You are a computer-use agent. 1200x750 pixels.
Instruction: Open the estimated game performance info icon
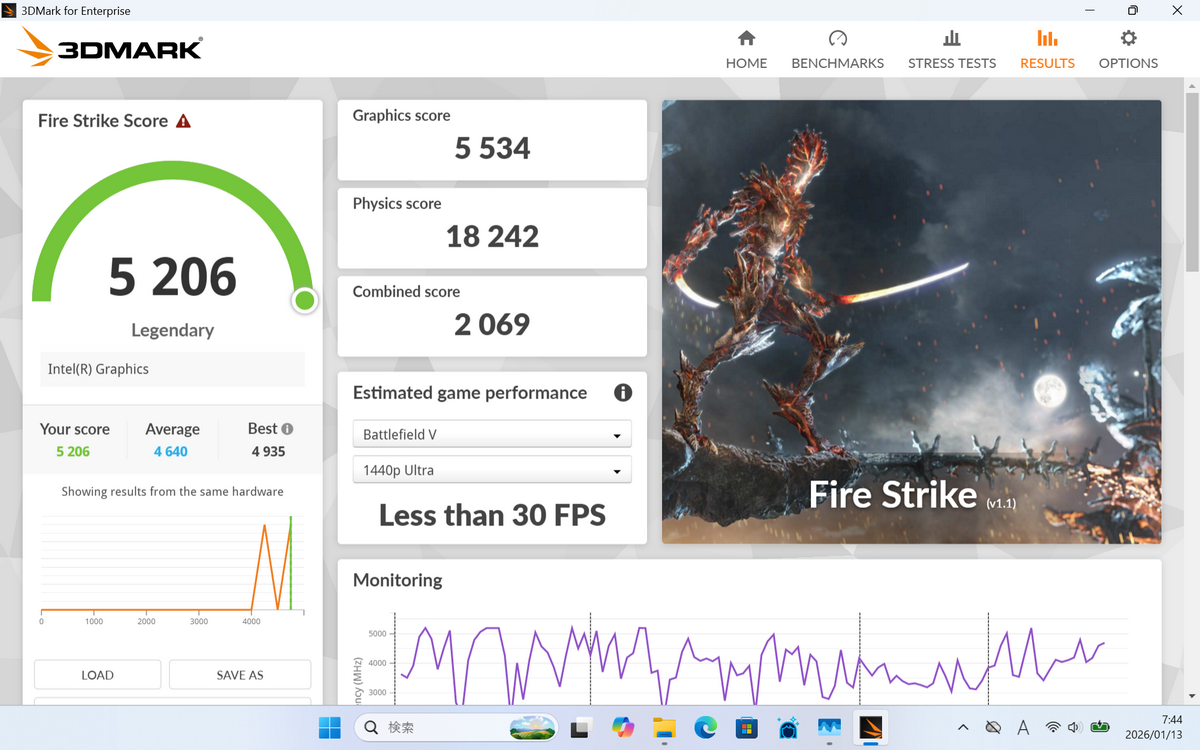(x=623, y=392)
